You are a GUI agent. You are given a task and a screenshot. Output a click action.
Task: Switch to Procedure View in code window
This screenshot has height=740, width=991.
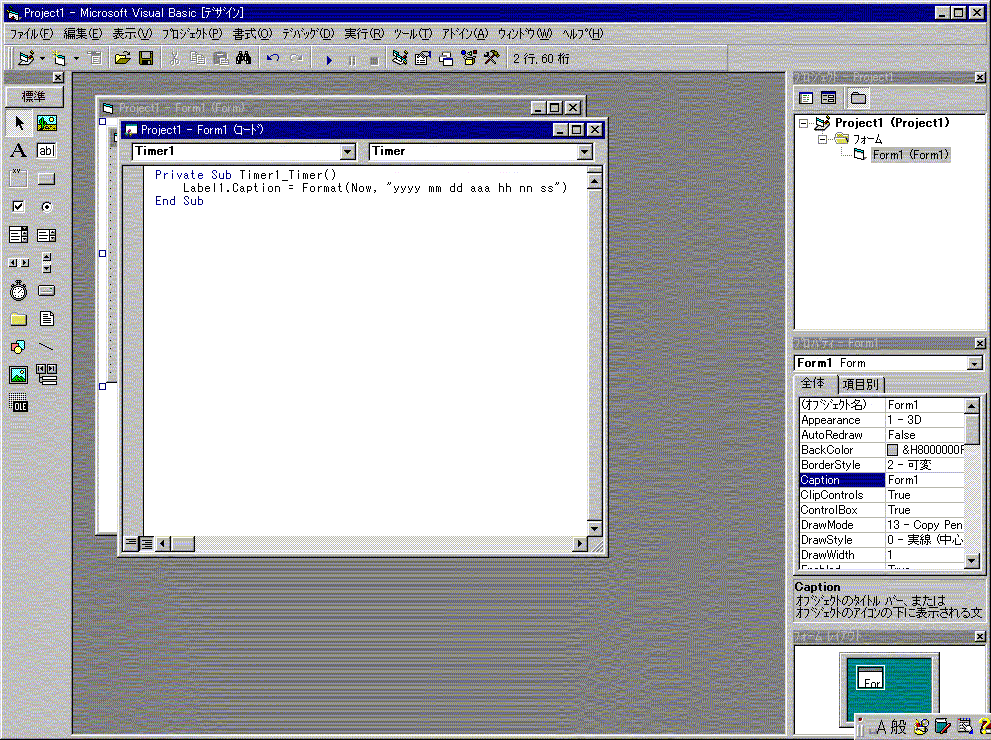[x=131, y=543]
